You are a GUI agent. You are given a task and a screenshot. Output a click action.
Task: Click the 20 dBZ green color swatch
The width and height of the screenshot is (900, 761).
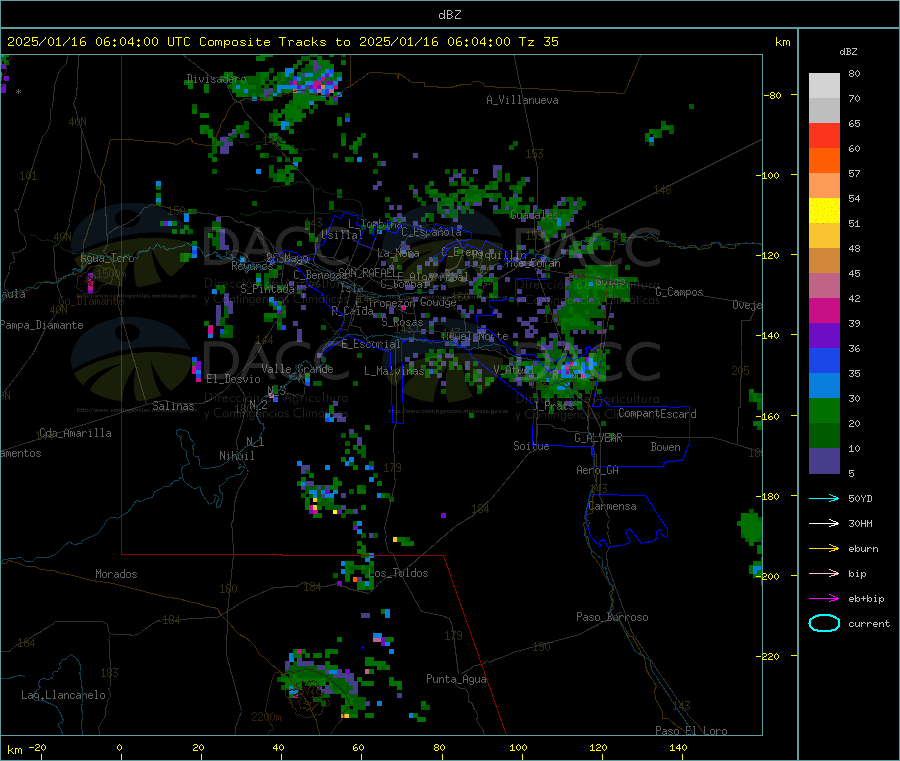824,410
